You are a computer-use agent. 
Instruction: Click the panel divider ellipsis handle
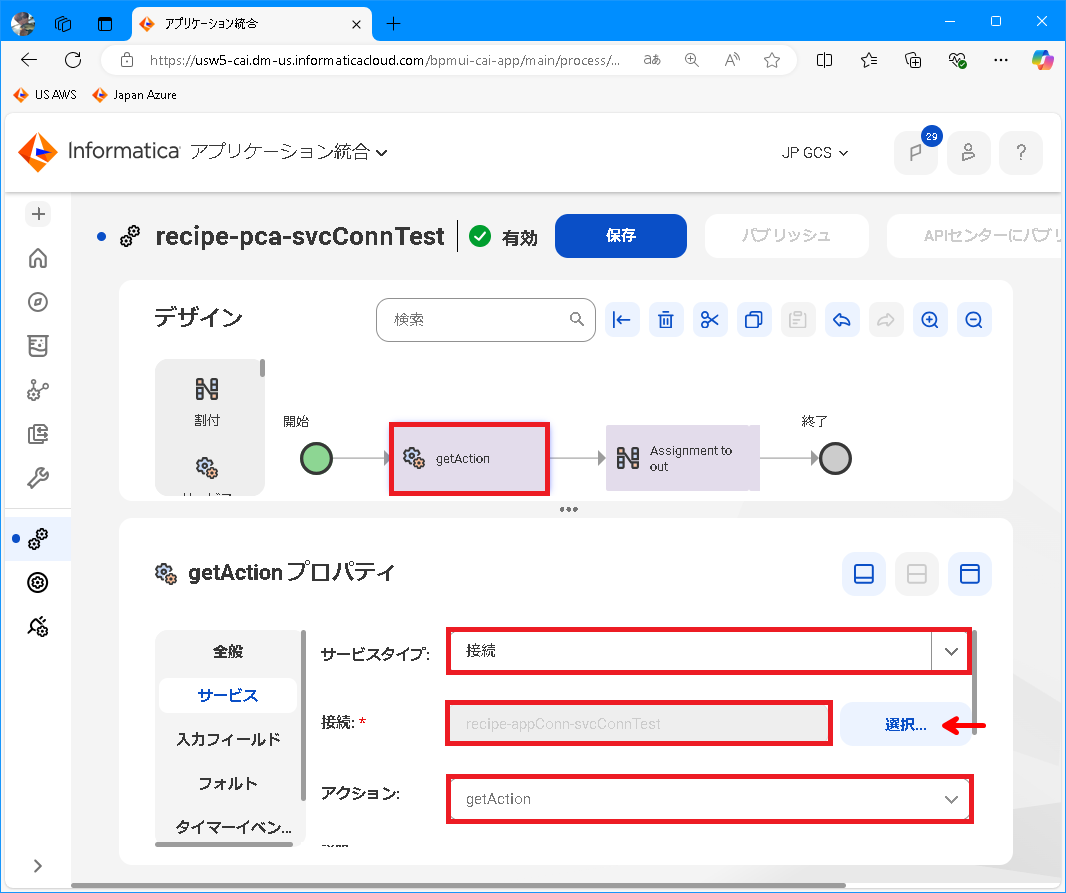568,509
